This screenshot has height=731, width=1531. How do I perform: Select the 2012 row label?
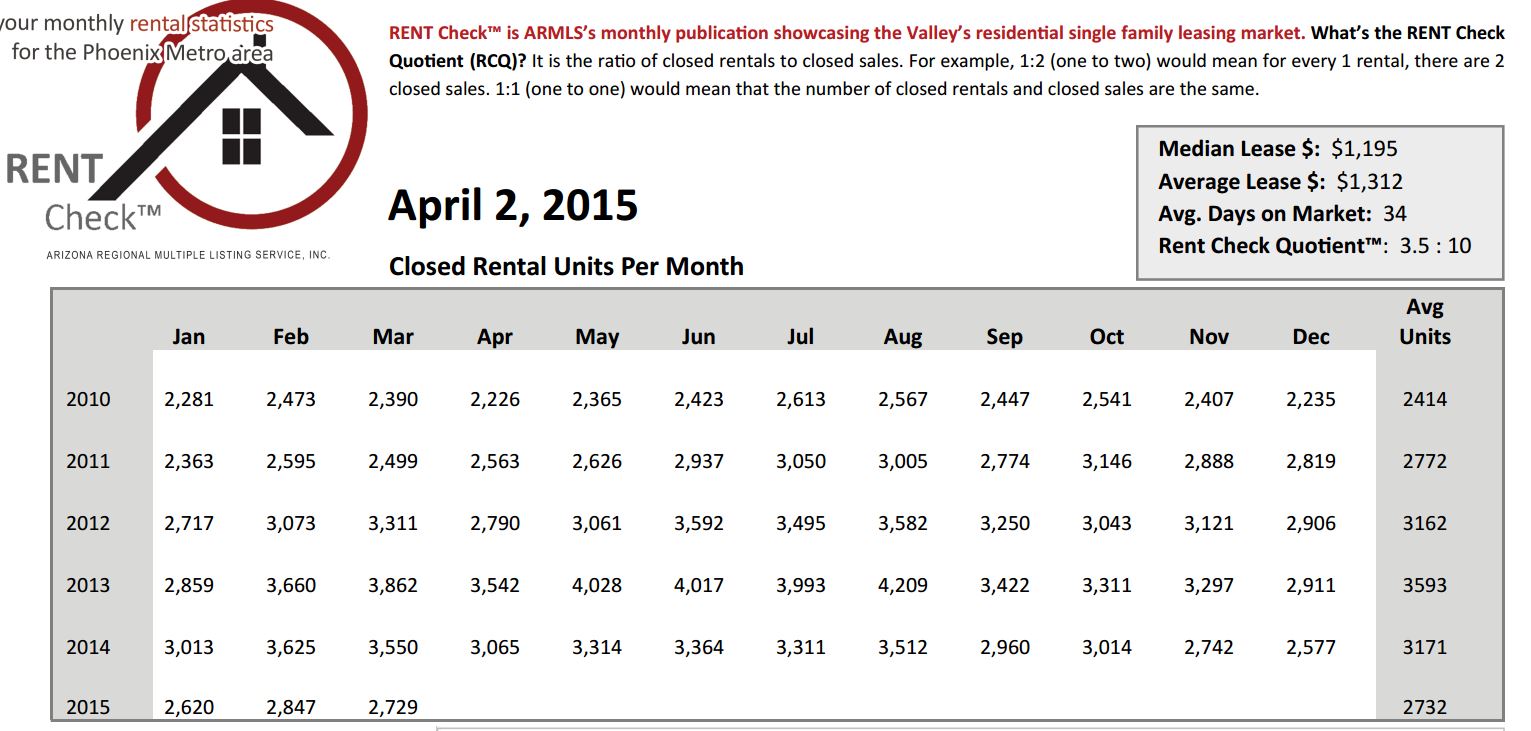pyautogui.click(x=88, y=524)
